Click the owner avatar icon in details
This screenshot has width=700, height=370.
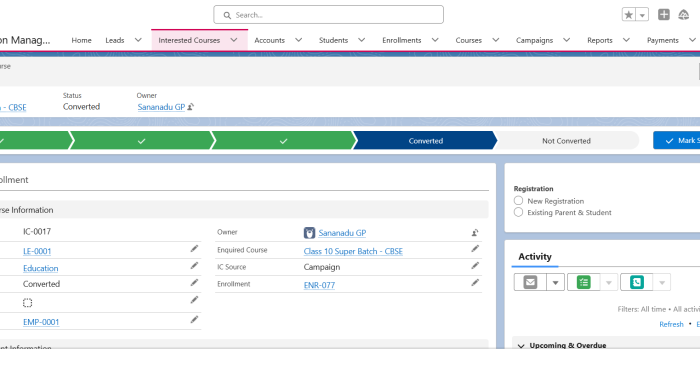point(309,233)
